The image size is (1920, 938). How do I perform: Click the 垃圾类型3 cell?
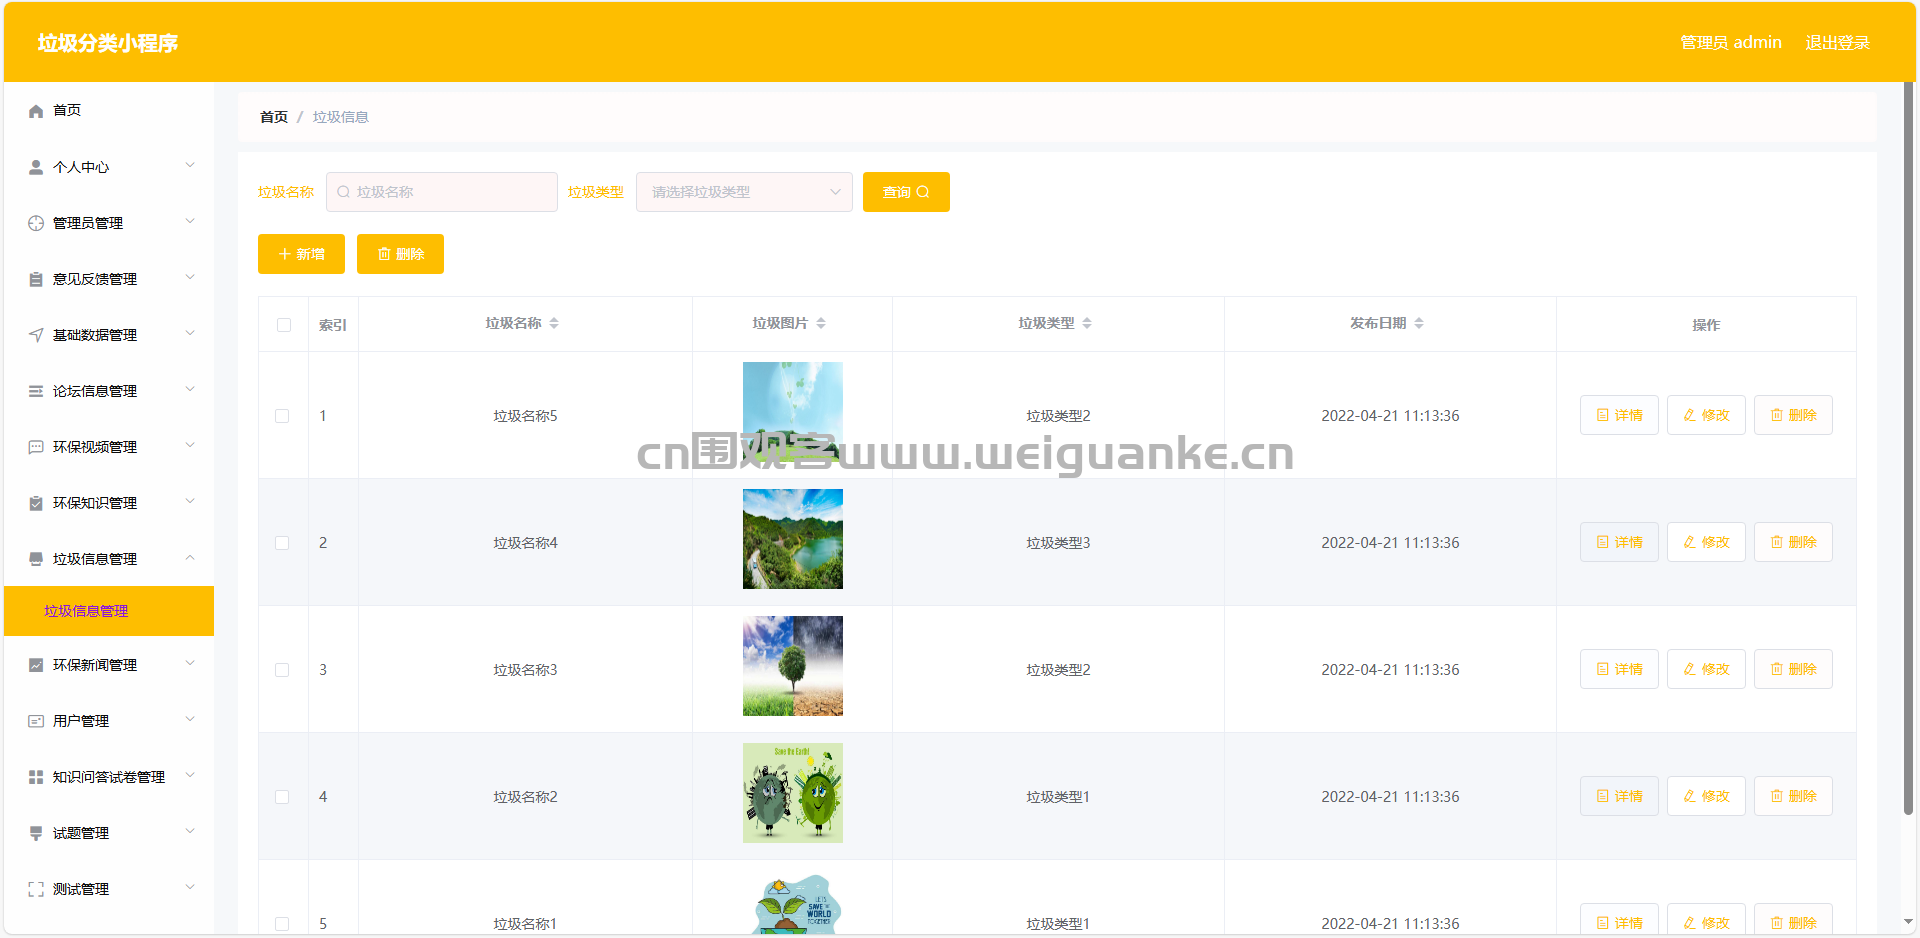(x=1058, y=543)
